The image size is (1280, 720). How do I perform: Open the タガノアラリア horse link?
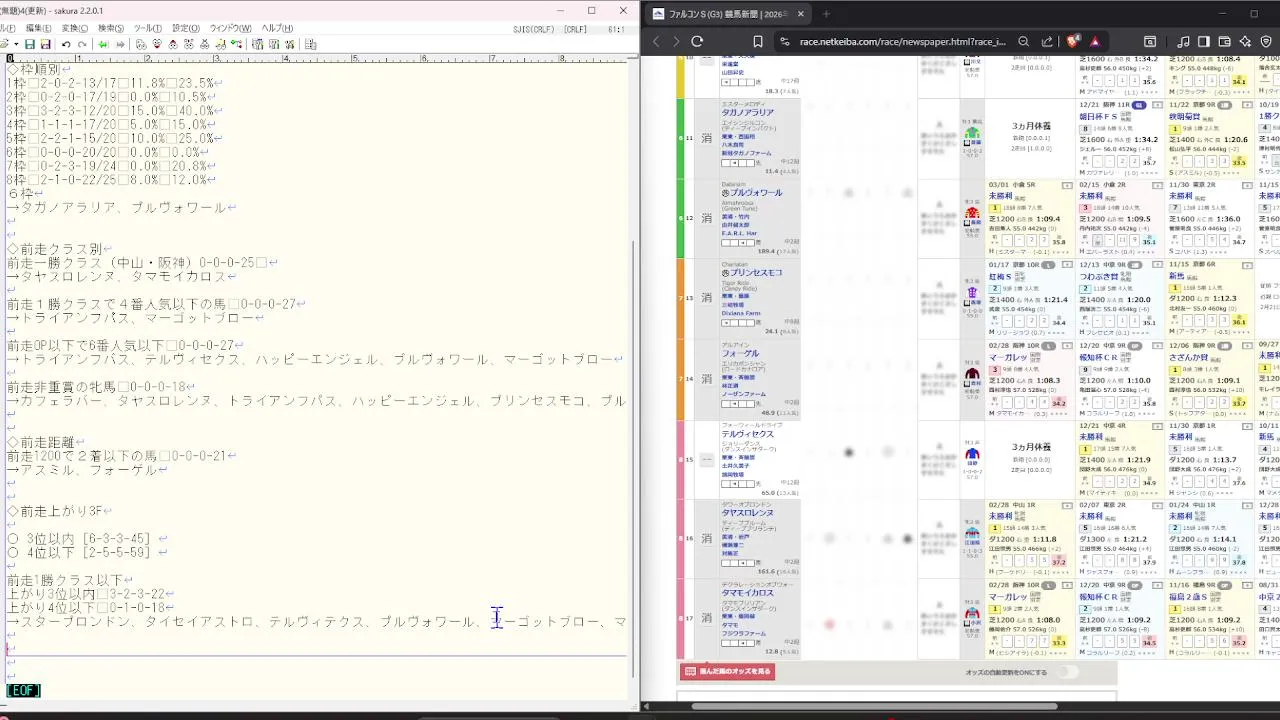[747, 113]
